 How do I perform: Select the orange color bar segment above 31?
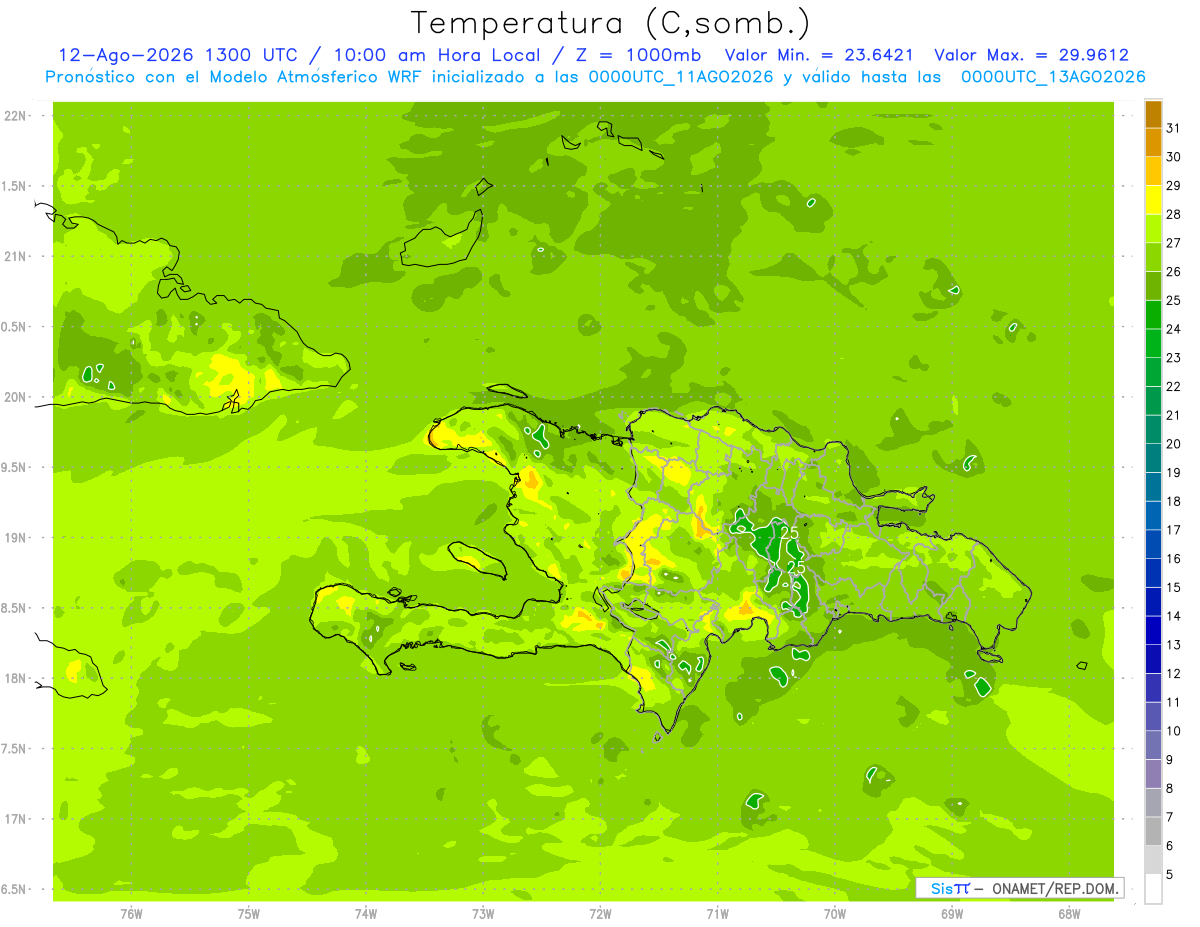coord(1153,113)
